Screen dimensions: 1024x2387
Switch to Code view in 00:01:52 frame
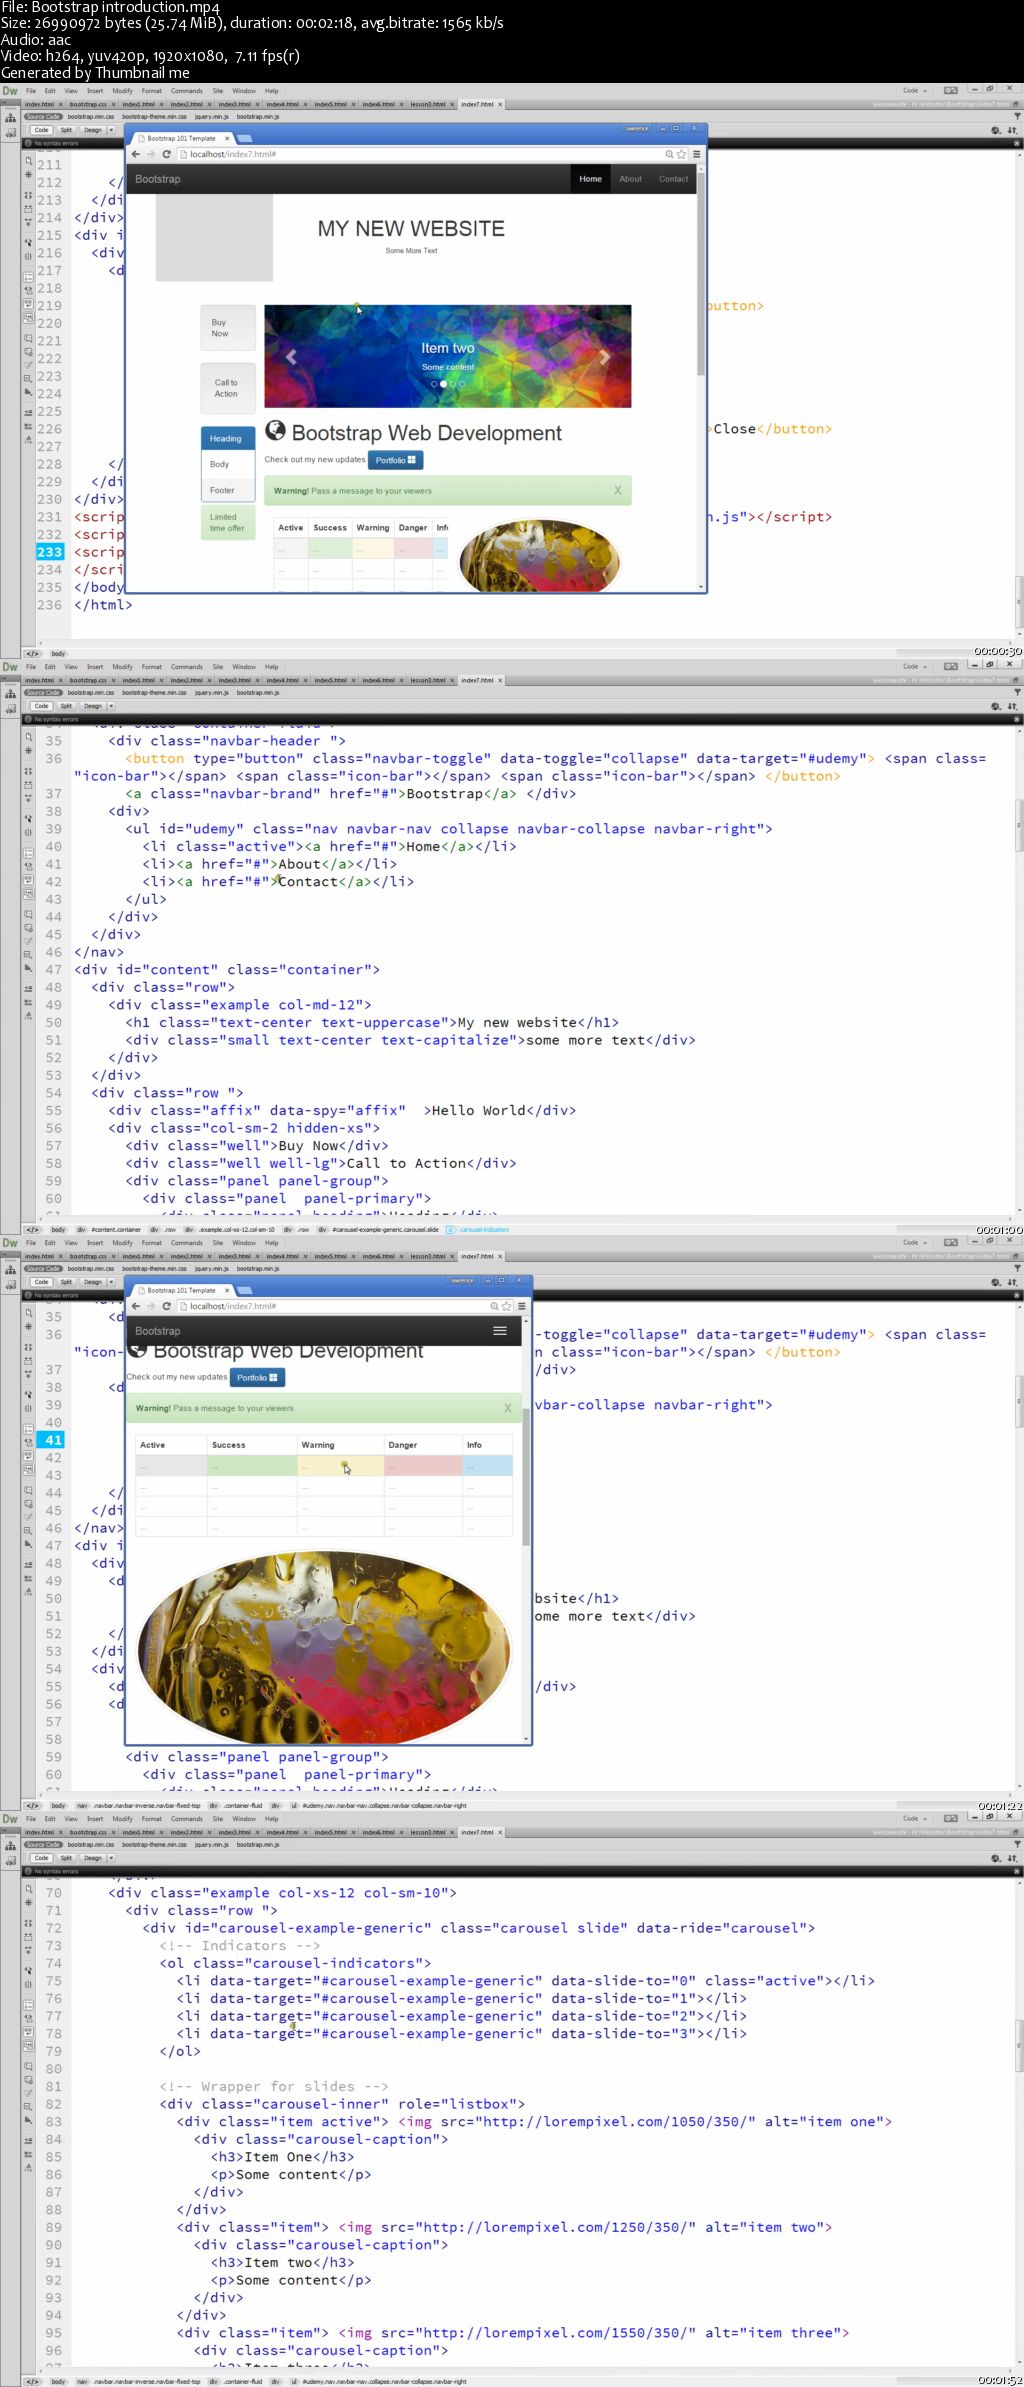[x=41, y=1858]
